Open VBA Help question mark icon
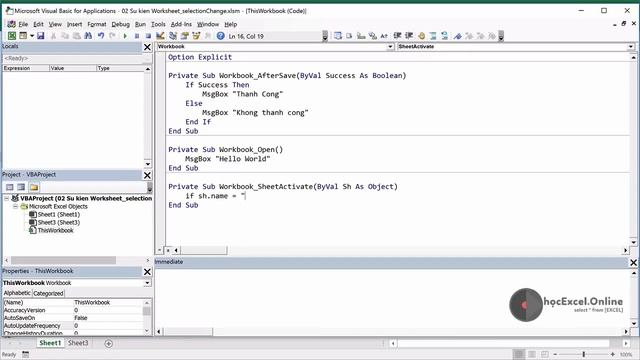 [220, 36]
